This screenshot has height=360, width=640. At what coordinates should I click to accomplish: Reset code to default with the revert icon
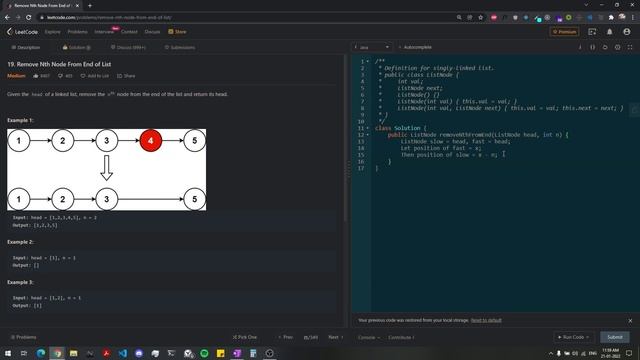605,47
